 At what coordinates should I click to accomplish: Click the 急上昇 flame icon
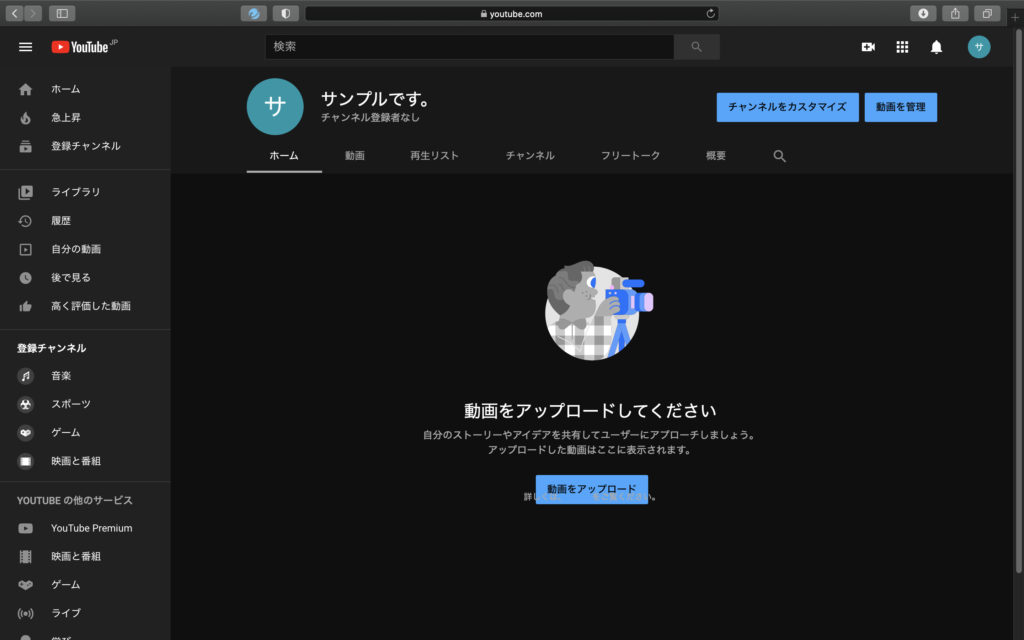[x=25, y=118]
